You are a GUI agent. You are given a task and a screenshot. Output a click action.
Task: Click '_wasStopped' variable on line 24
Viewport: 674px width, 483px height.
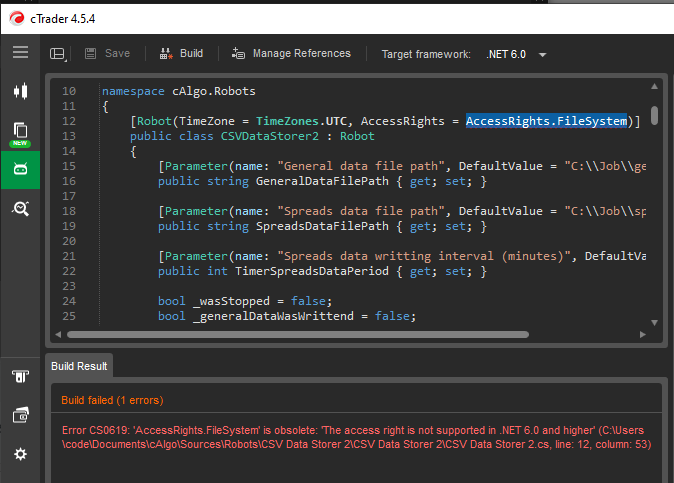231,301
